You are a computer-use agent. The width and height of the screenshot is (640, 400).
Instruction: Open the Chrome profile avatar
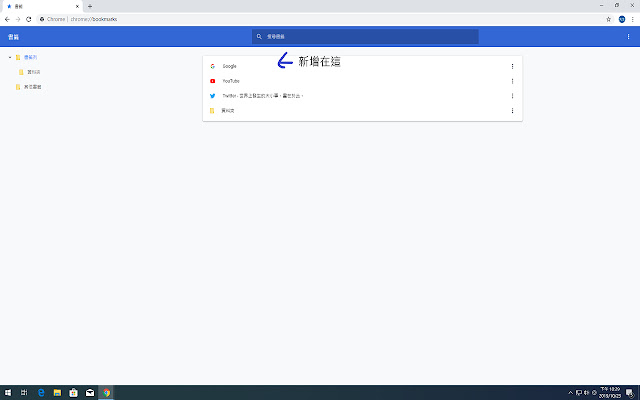(x=622, y=19)
